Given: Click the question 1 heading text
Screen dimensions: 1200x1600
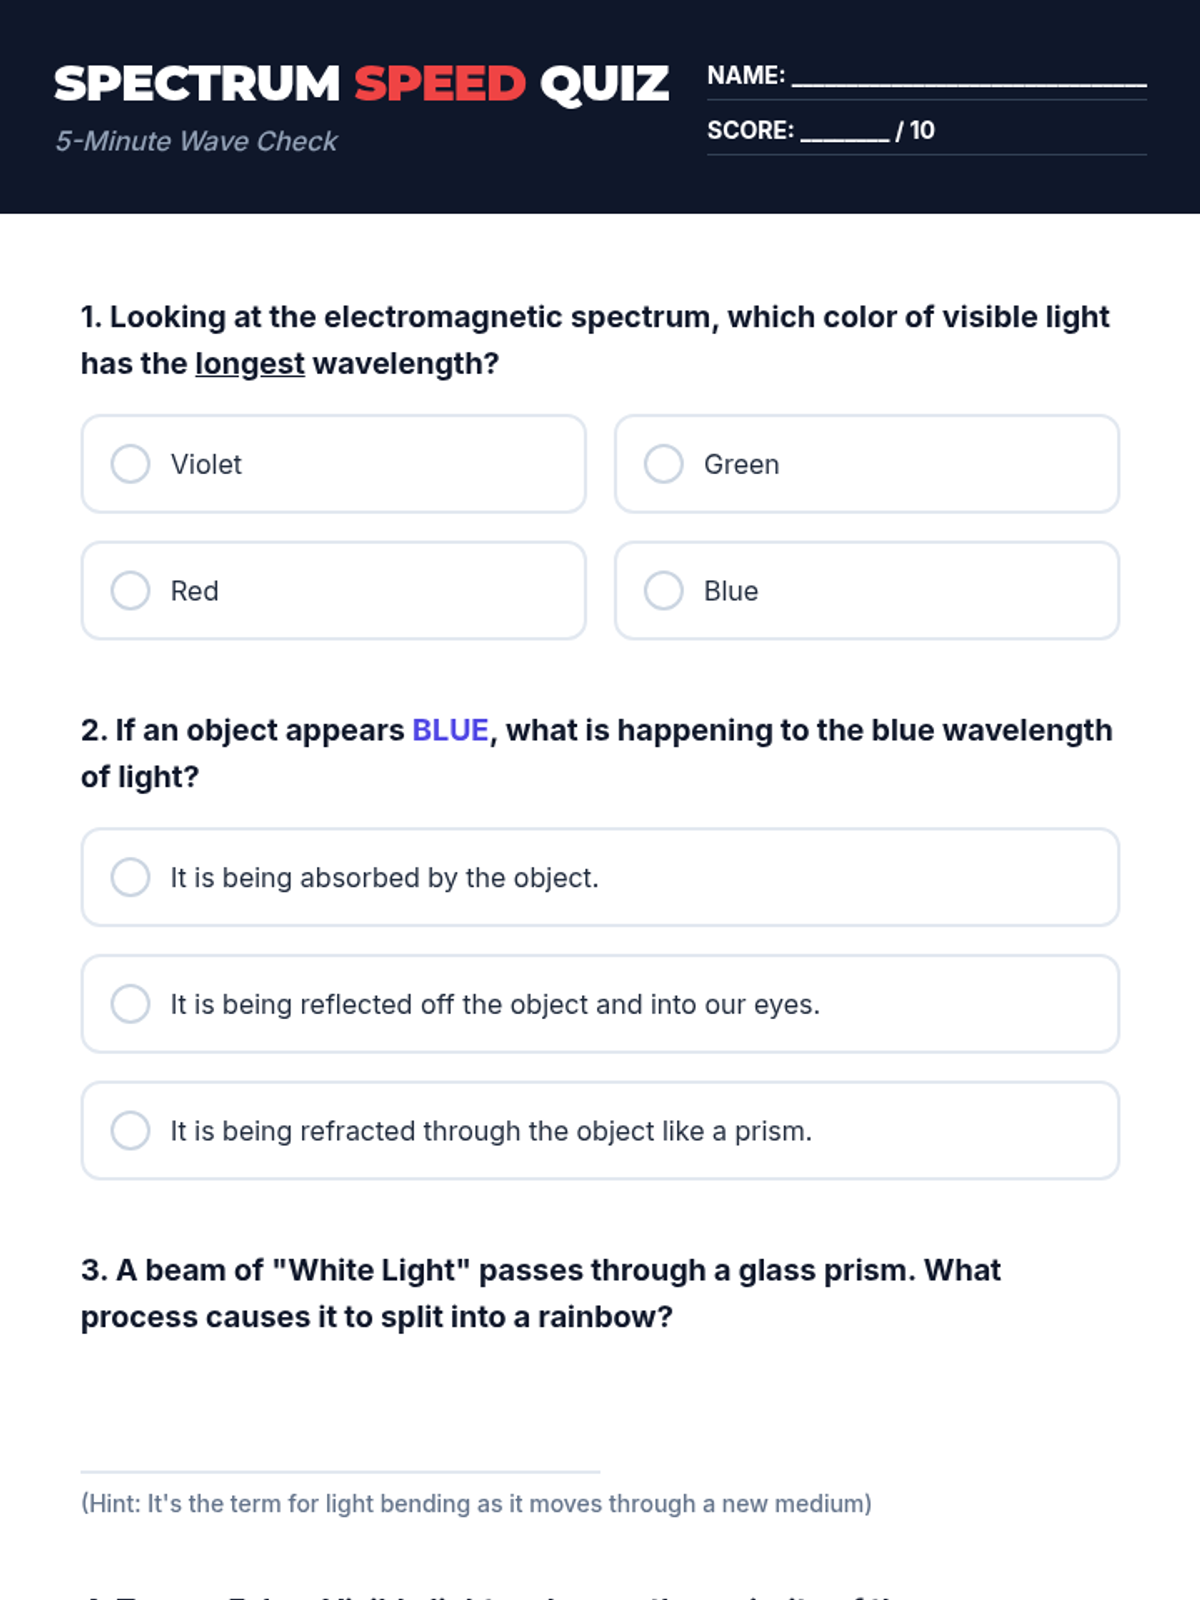Looking at the screenshot, I should (x=595, y=318).
